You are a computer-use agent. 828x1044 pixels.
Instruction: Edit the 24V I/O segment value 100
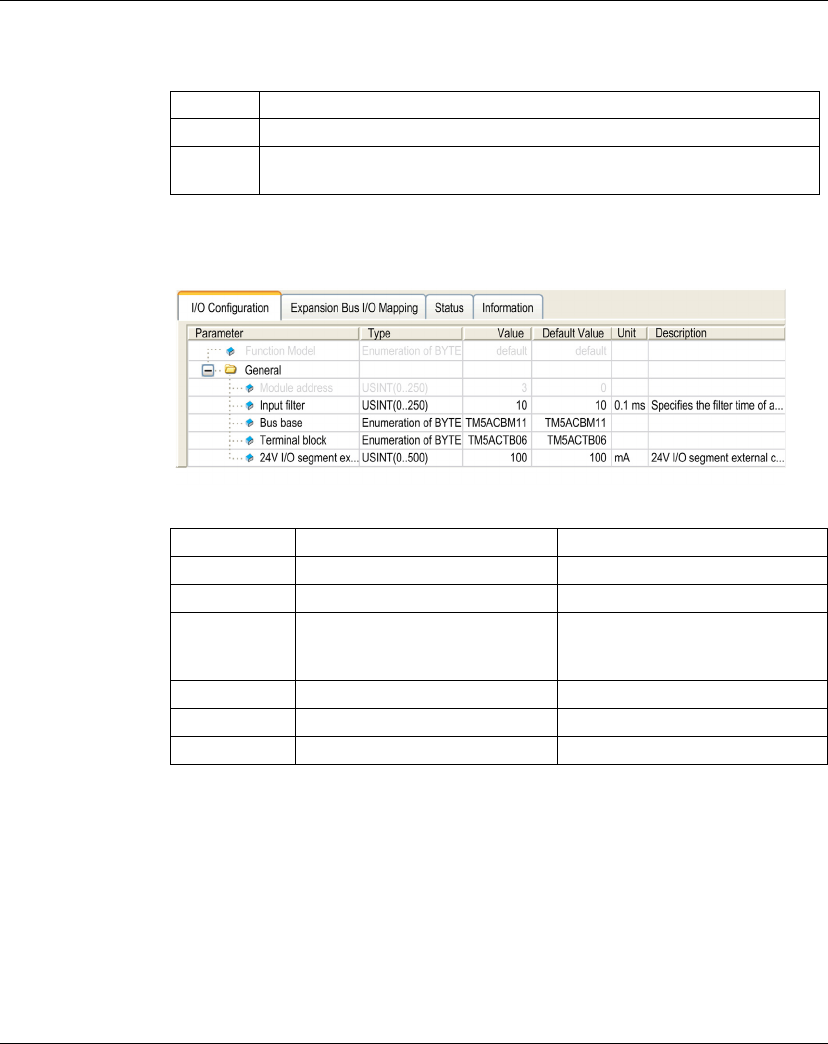tap(497, 458)
